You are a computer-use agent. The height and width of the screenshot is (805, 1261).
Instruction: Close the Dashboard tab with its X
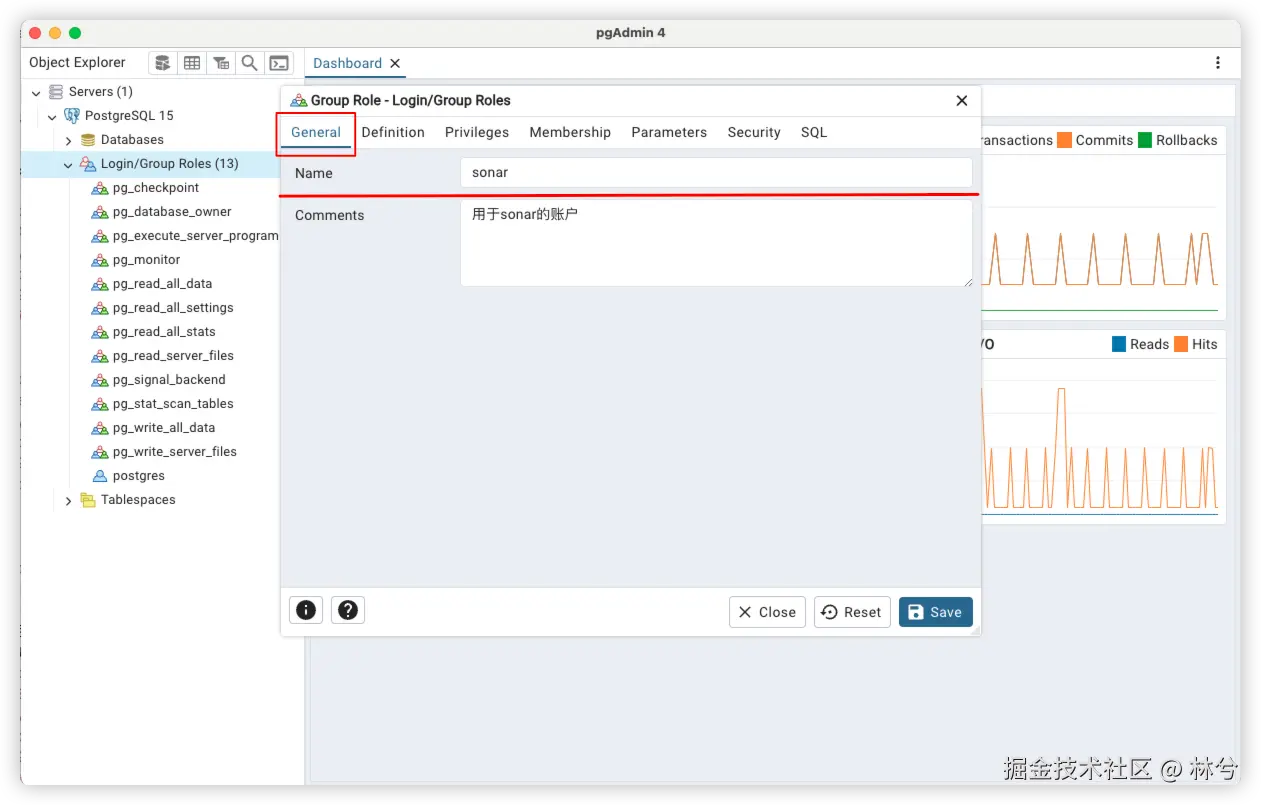point(395,63)
